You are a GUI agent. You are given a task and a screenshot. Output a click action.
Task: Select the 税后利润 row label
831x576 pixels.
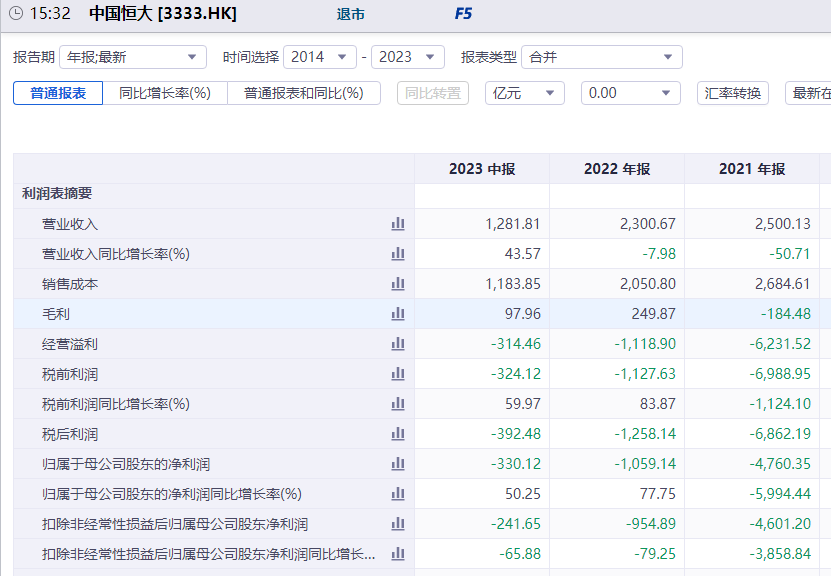pos(70,435)
